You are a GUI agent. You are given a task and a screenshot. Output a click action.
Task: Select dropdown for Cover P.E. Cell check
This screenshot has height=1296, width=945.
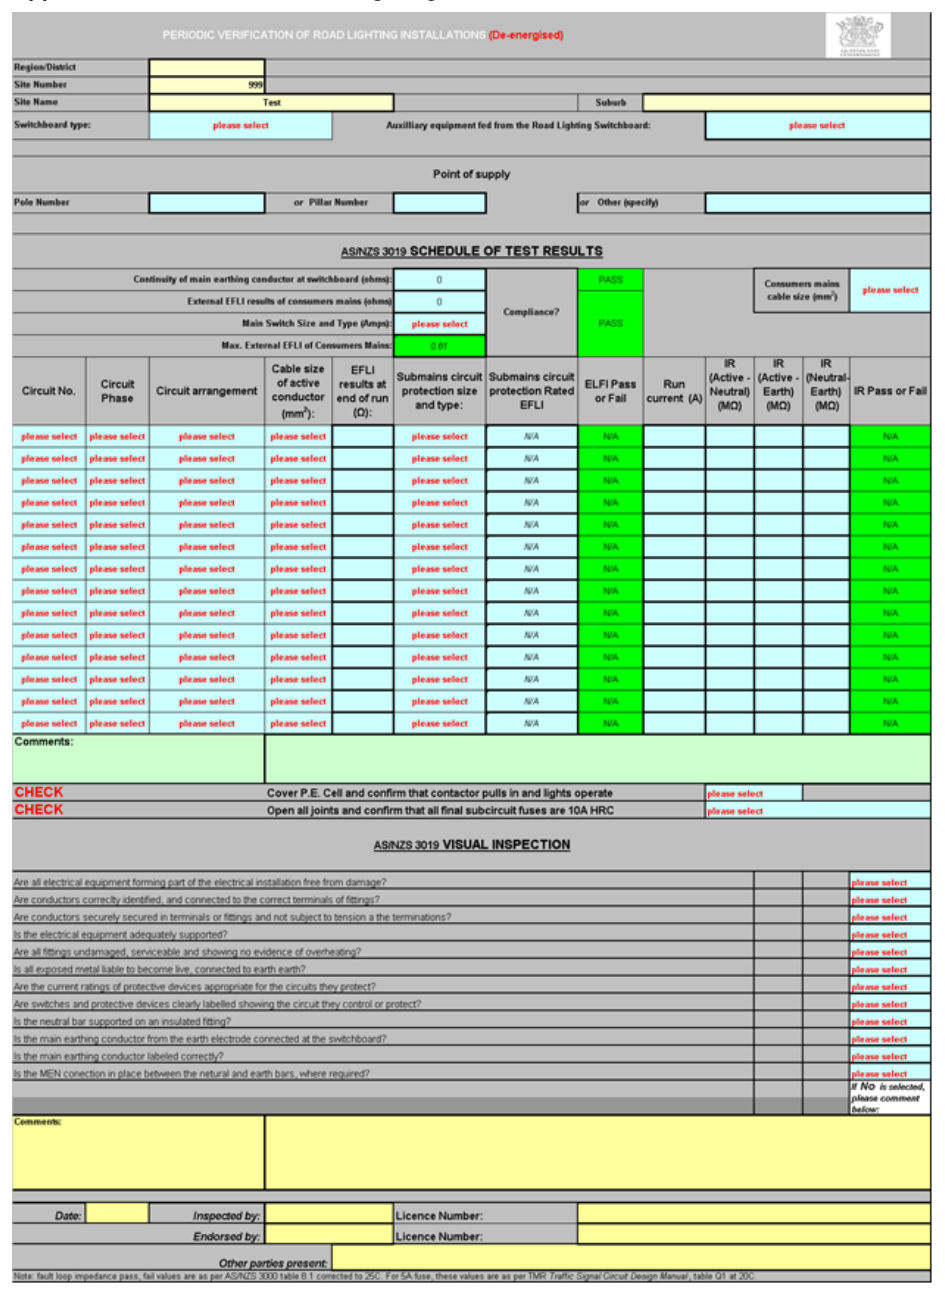[x=754, y=793]
